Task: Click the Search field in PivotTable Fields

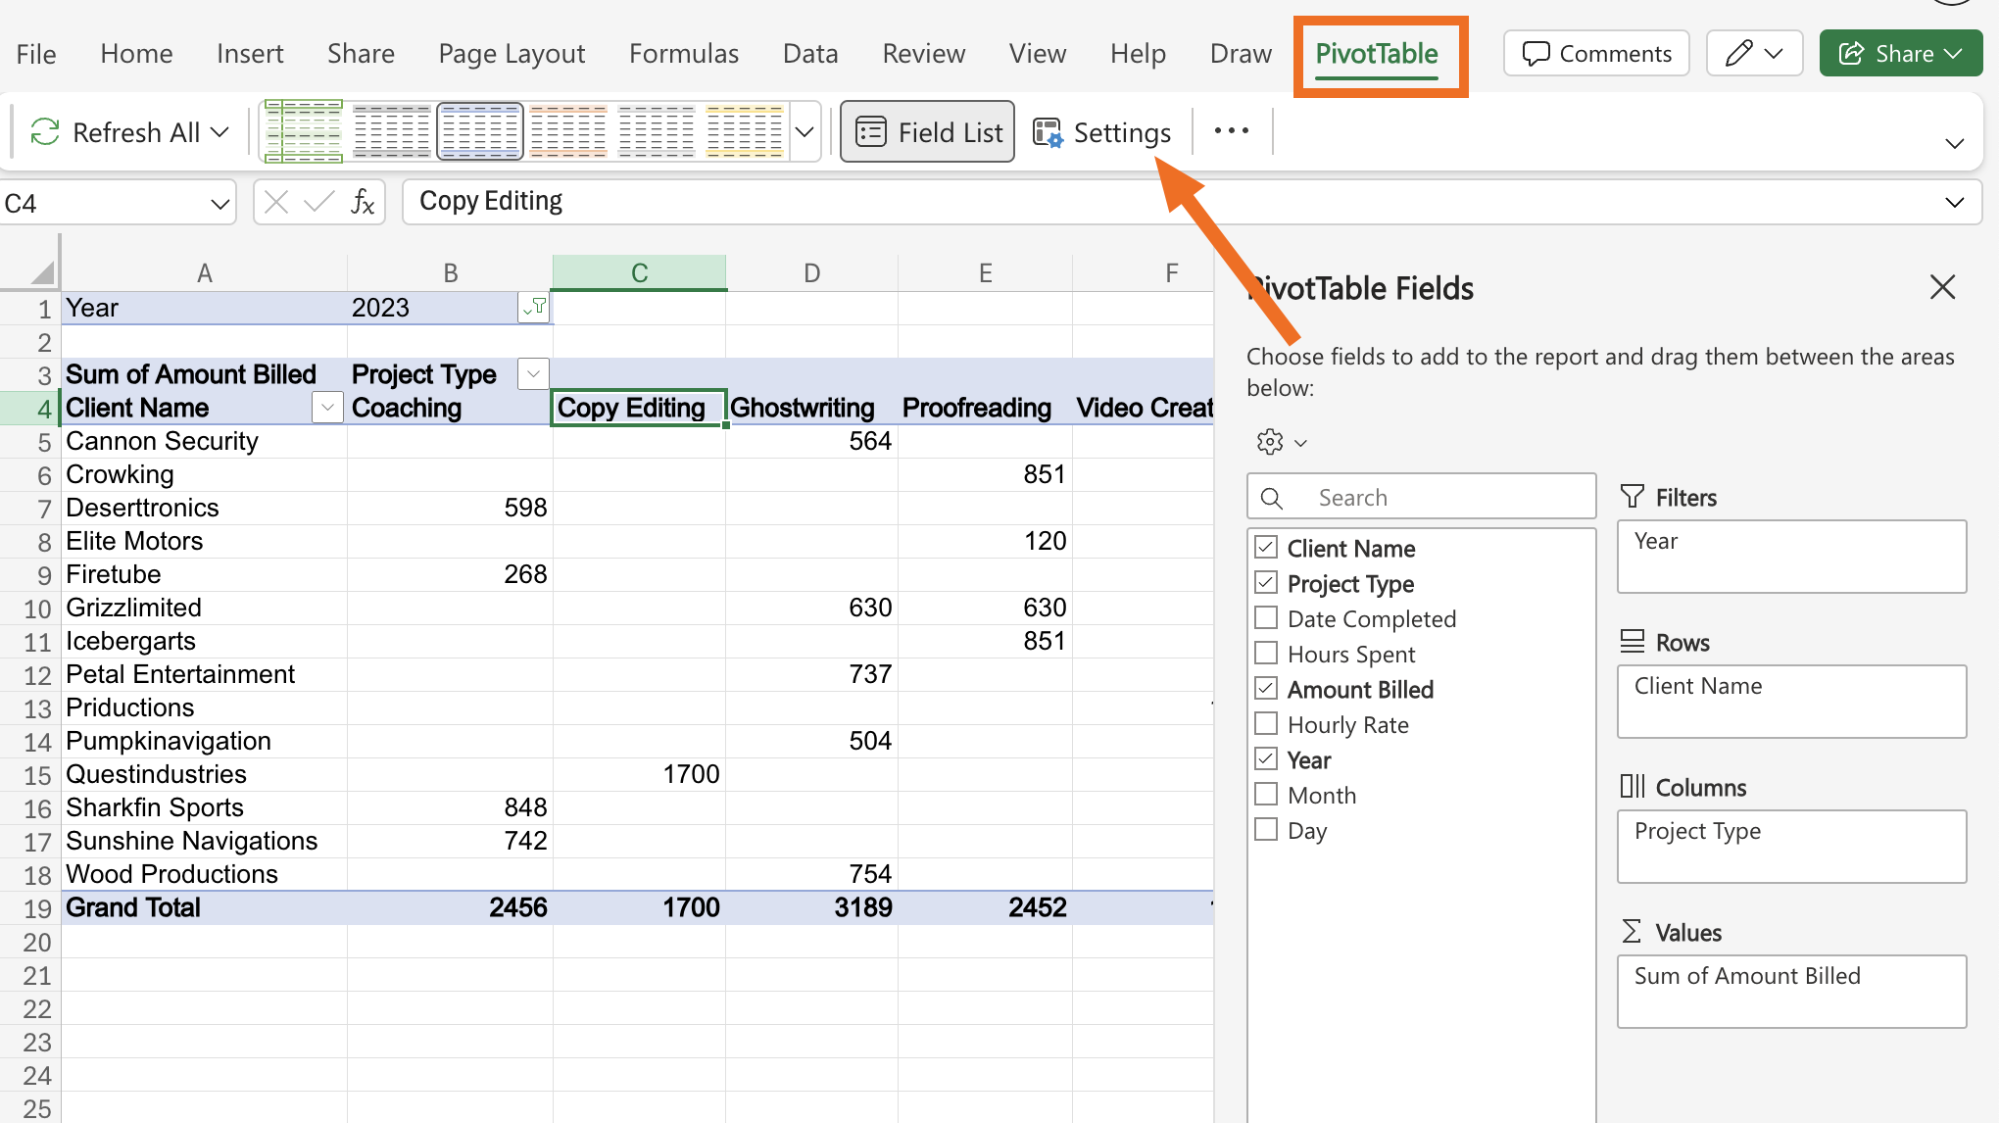Action: [1420, 496]
